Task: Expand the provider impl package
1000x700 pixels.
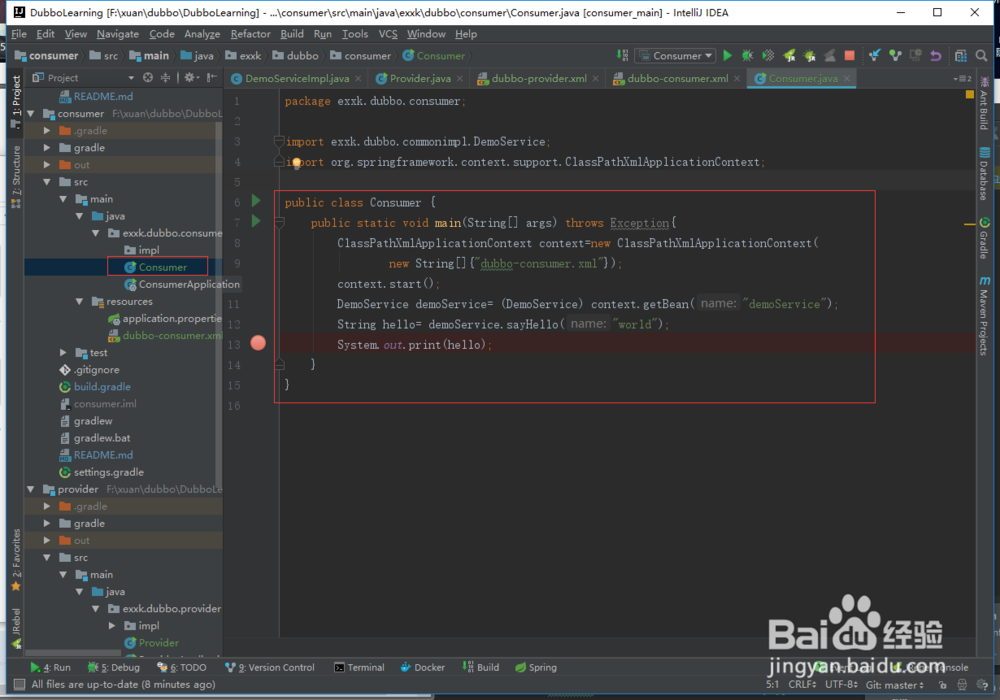Action: (112, 625)
